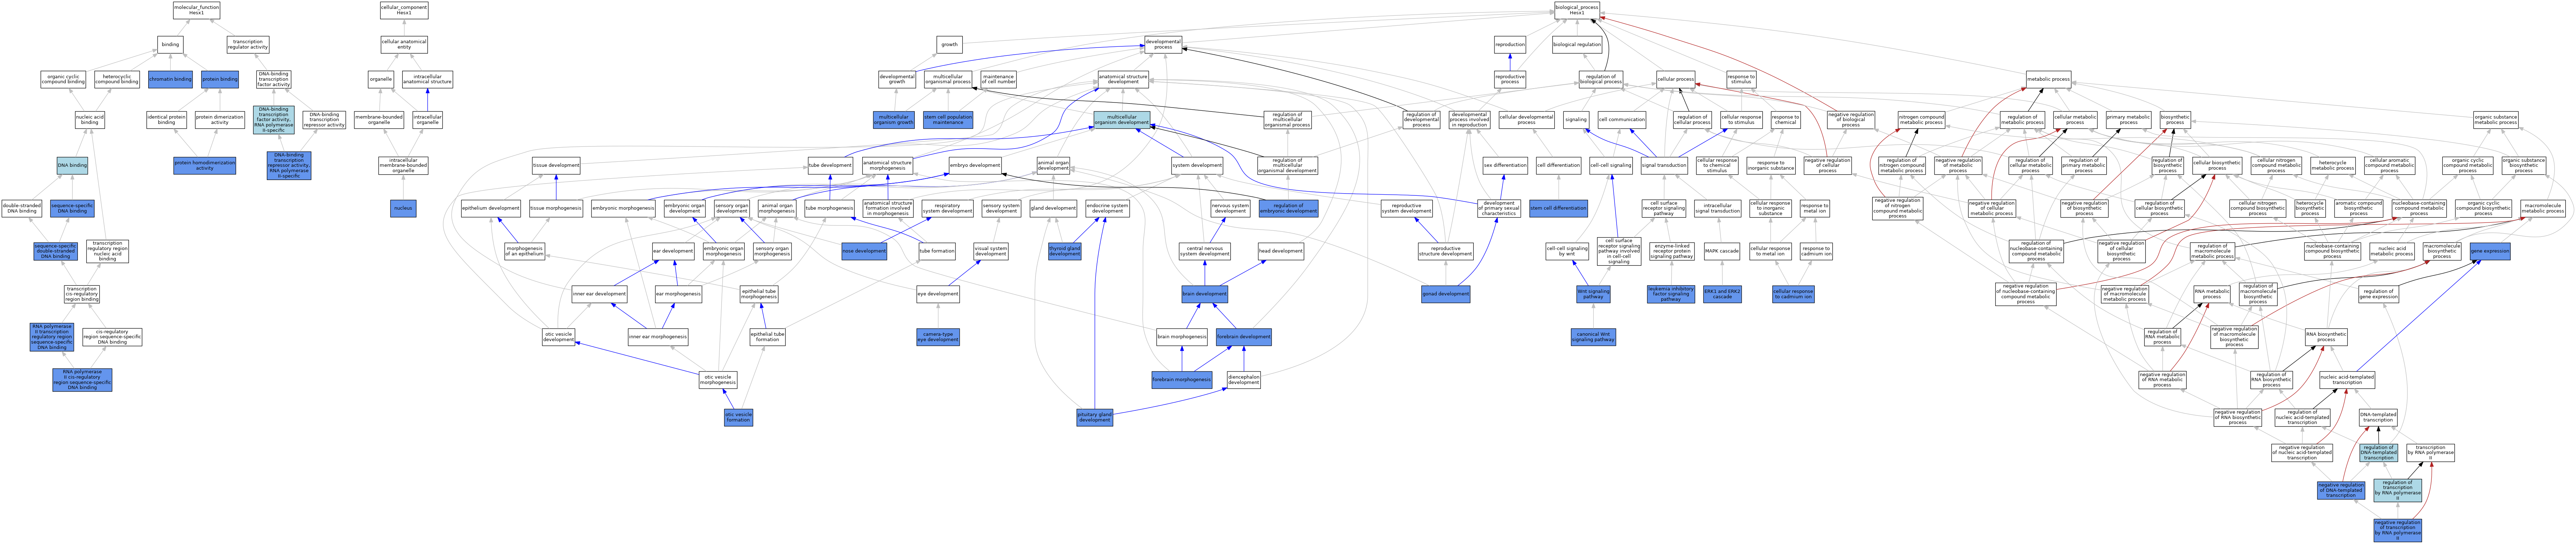Image resolution: width=2576 pixels, height=544 pixels.
Task: Click the blue "Wnt signaling pathway" node
Action: 1593,294
